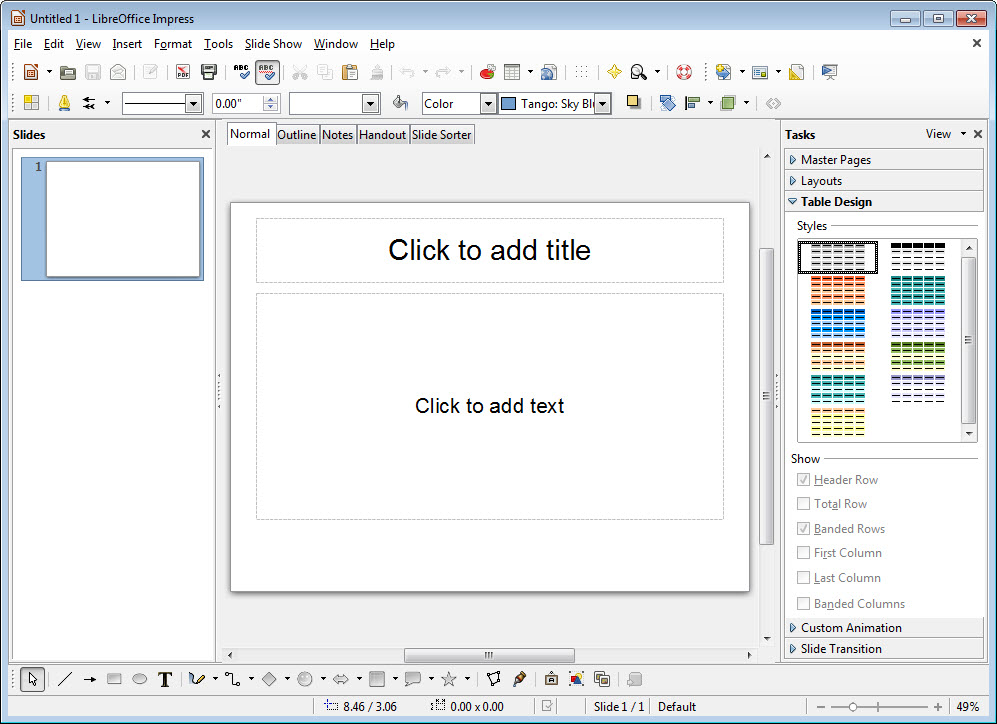Insert a table icon

click(x=512, y=72)
